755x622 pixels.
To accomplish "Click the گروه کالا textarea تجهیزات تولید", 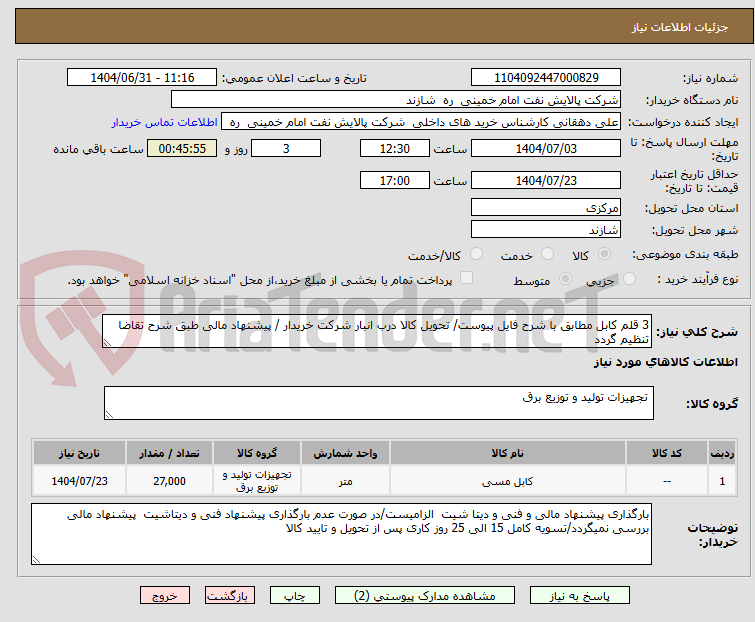I will (x=379, y=403).
